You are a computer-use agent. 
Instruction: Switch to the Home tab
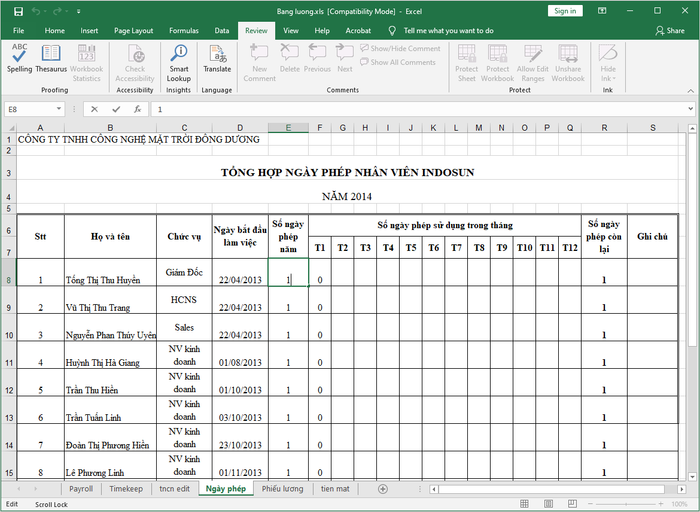tap(54, 30)
